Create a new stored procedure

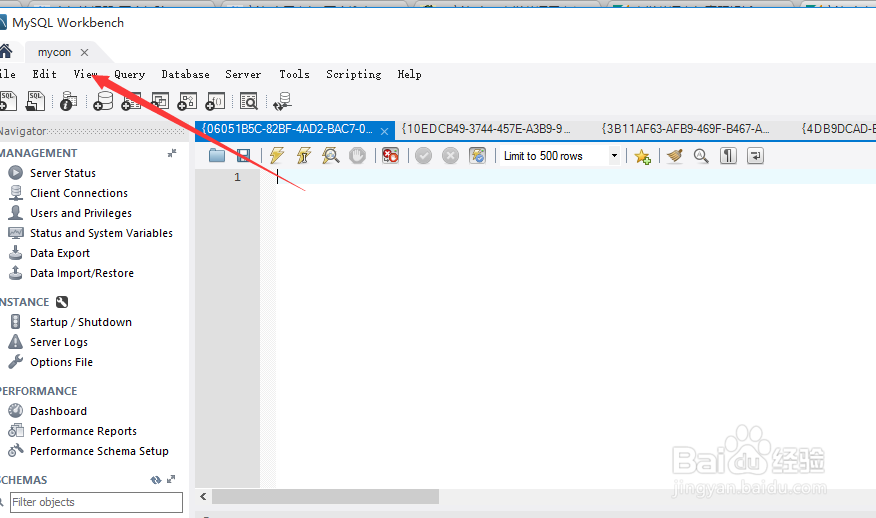coord(187,101)
